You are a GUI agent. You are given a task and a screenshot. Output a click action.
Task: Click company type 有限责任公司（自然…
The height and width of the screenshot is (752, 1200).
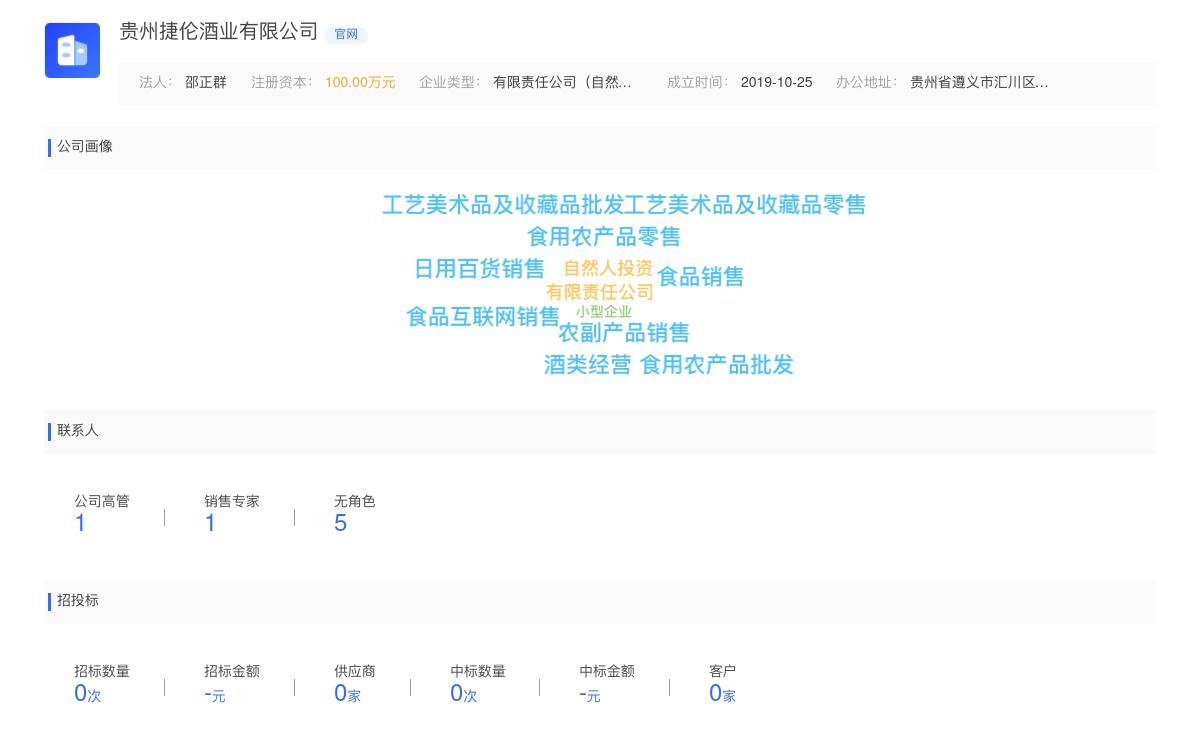pos(562,83)
